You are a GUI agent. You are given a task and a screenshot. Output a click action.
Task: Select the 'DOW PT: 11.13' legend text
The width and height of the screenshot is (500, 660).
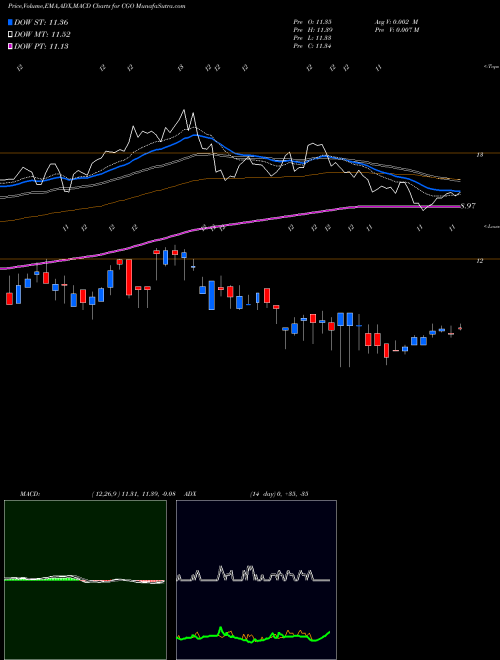click(41, 46)
